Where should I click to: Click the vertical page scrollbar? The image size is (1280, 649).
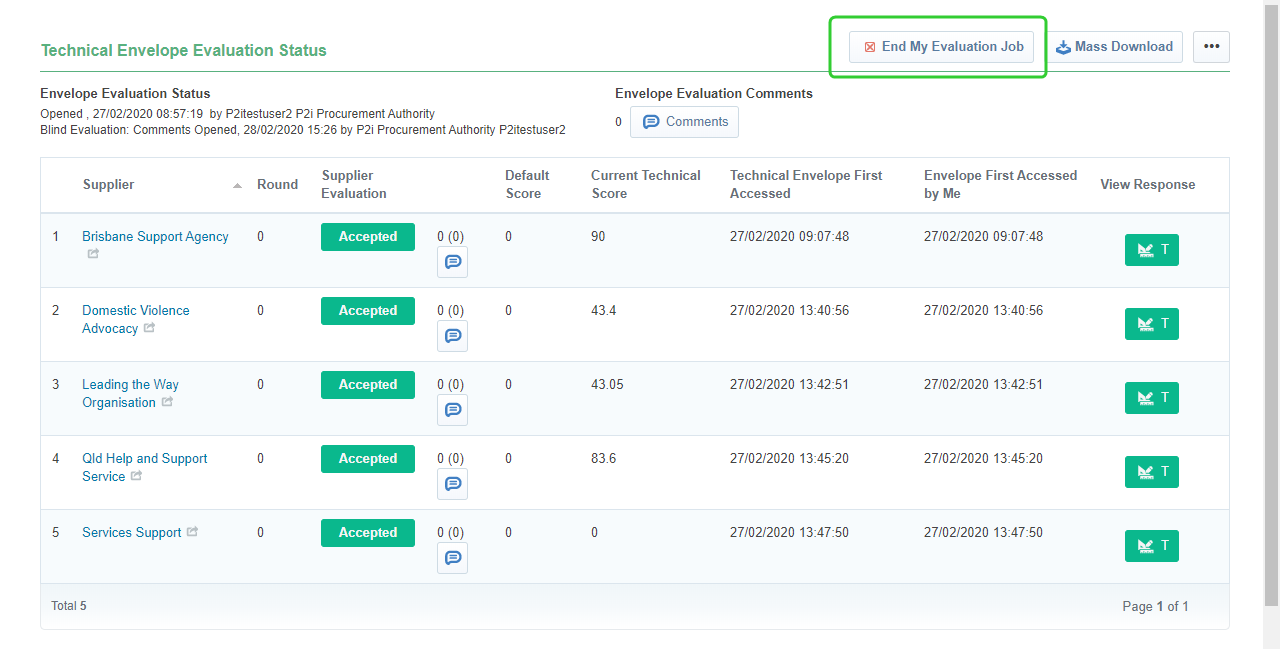(x=1271, y=300)
